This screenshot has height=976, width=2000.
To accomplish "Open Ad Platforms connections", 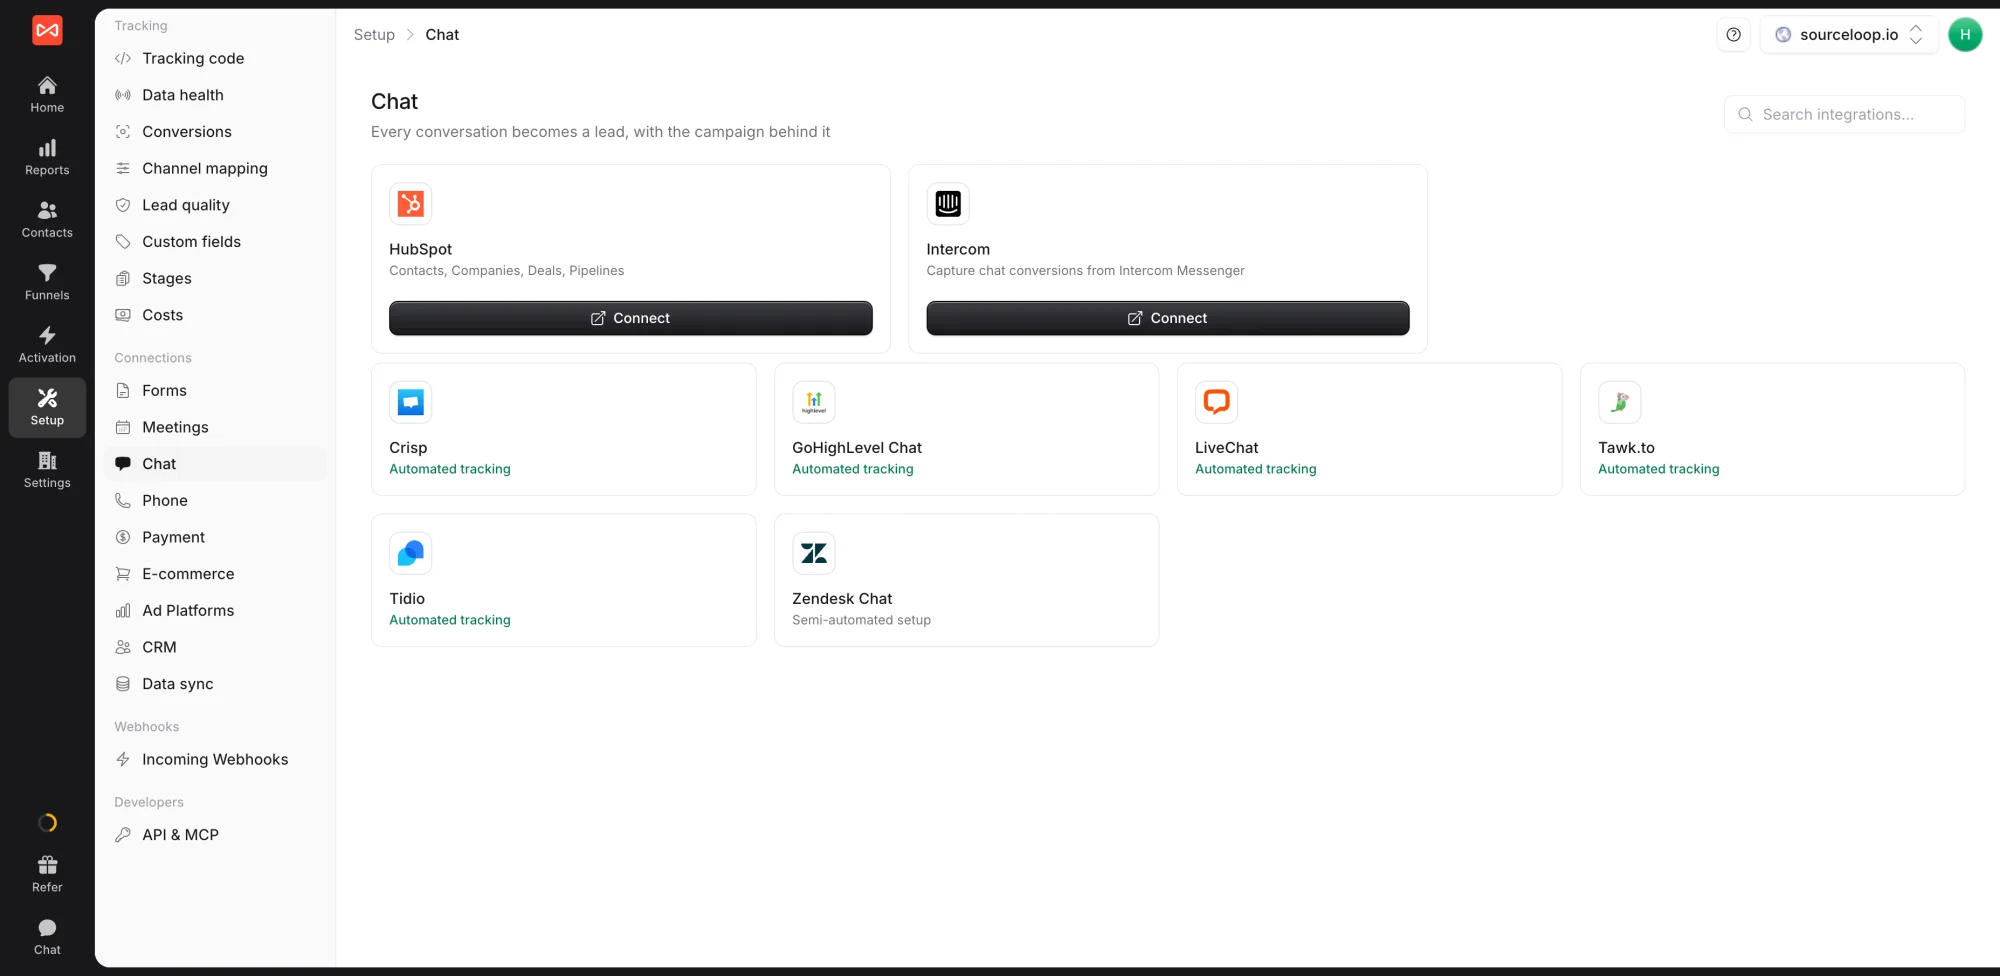I will (215, 611).
